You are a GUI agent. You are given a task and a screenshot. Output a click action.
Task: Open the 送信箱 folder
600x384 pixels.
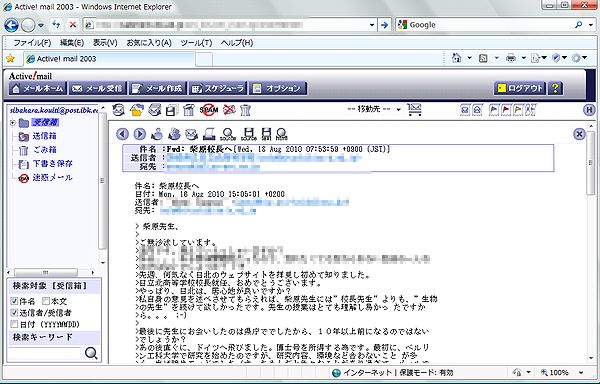(44, 136)
